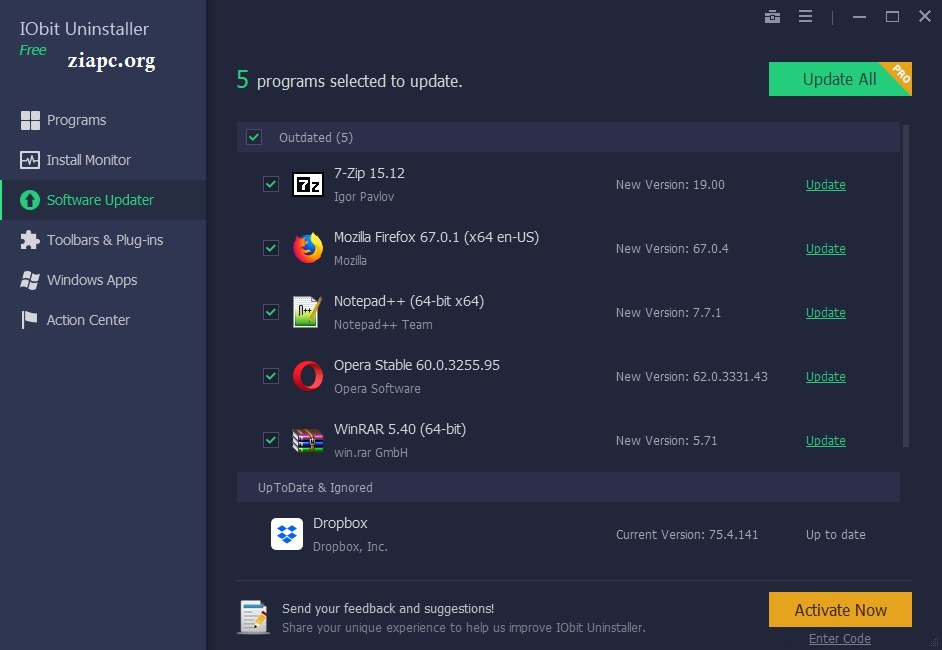Click the UpToDate & Ignored section header
Screen dimensions: 942x650
(568, 487)
